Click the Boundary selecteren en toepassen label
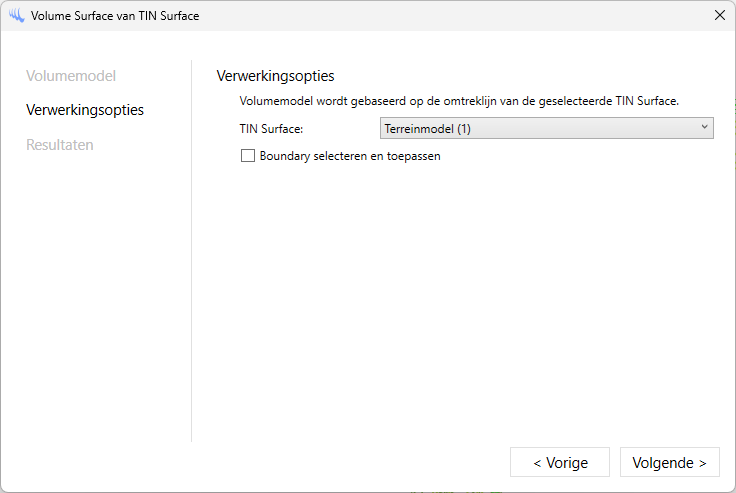 coord(350,156)
